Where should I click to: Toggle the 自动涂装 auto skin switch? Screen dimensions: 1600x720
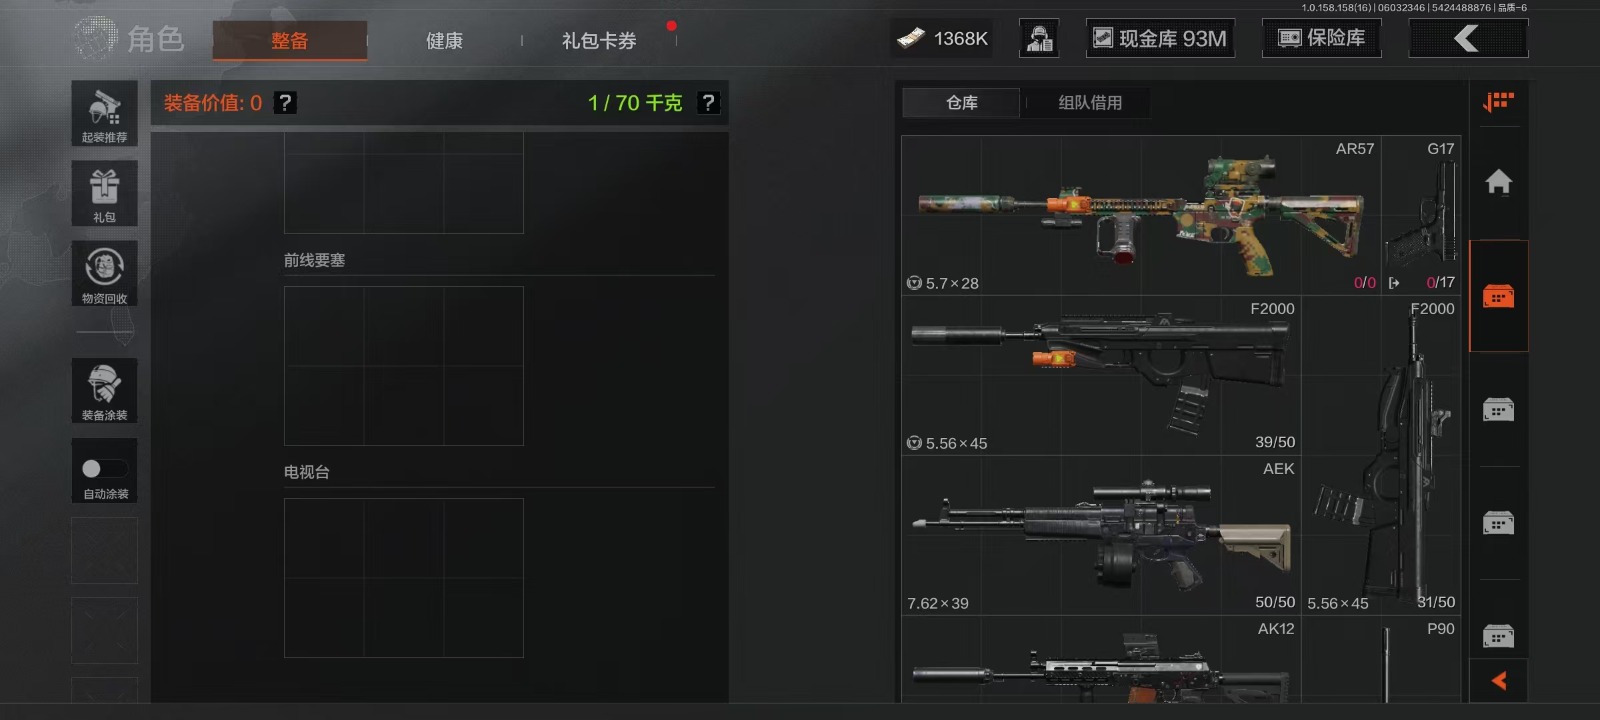point(104,470)
